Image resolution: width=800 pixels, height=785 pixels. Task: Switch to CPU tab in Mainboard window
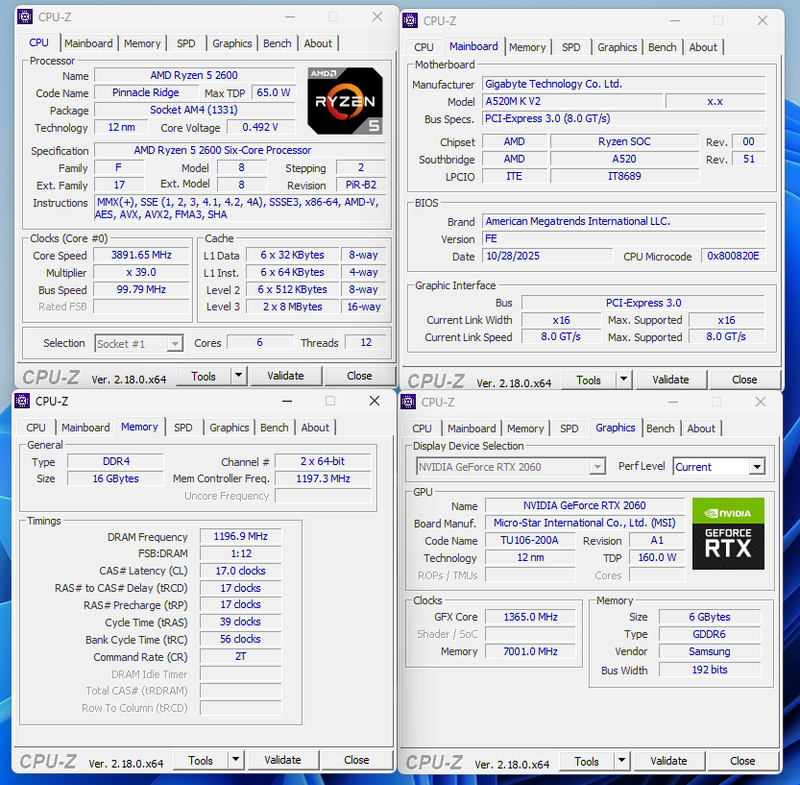[x=423, y=47]
